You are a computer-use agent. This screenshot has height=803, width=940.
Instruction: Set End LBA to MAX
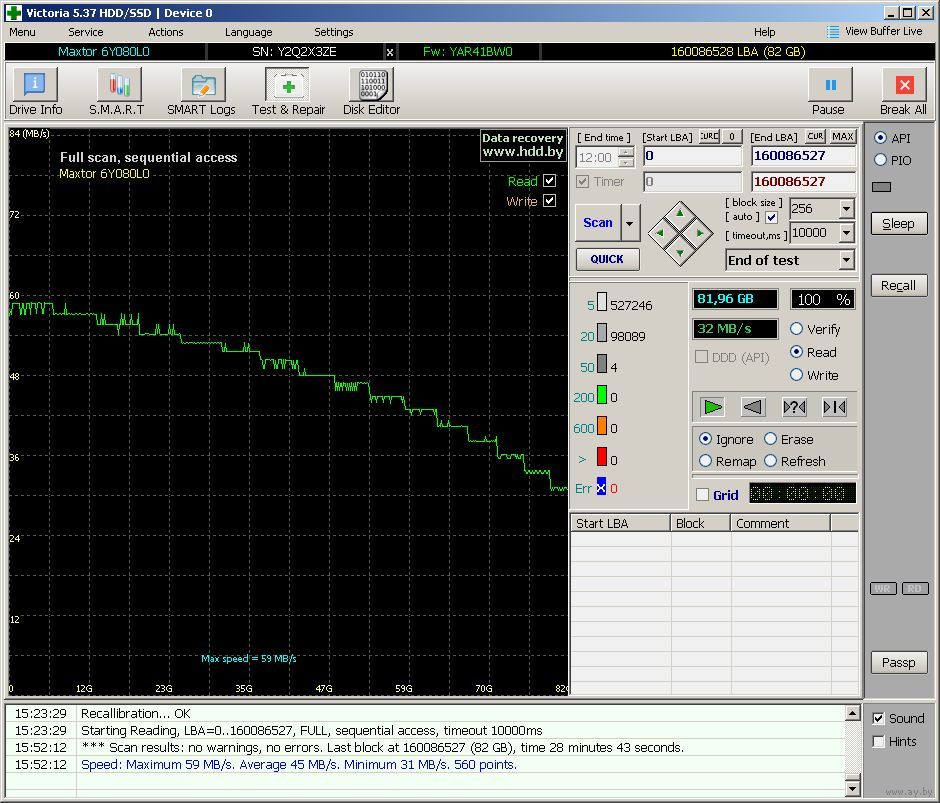[x=842, y=137]
